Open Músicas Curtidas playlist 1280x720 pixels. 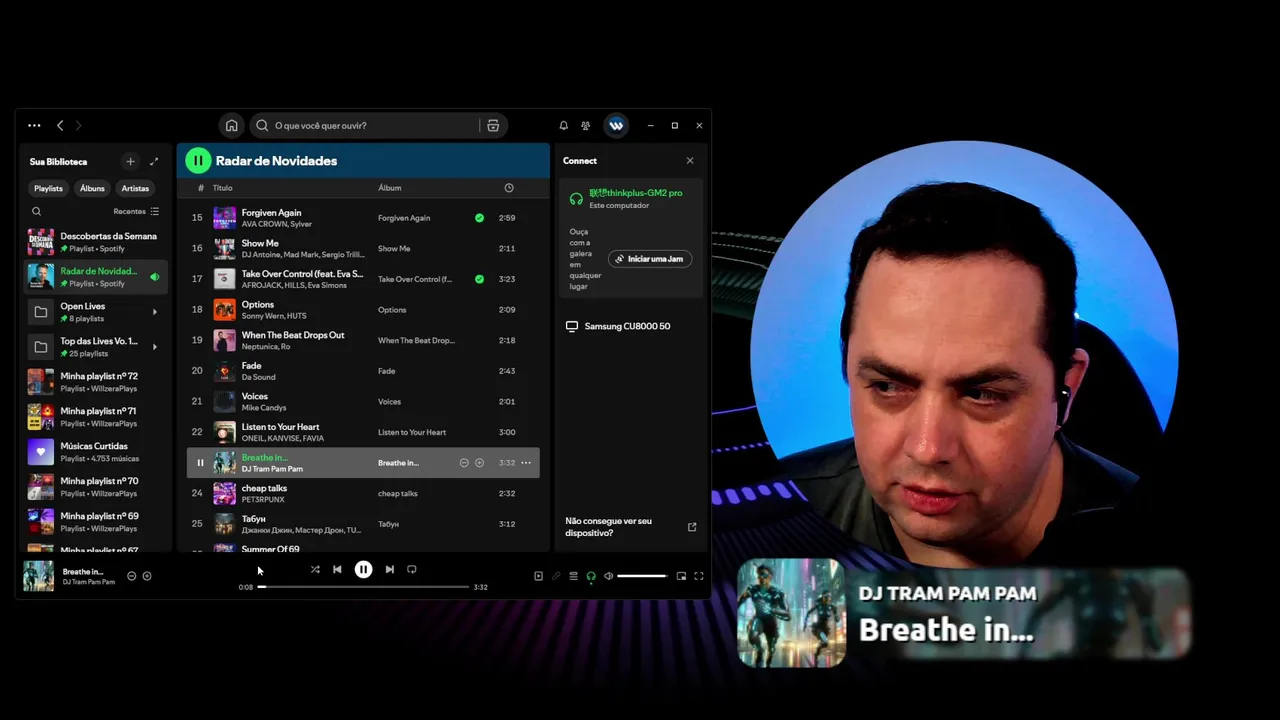click(96, 452)
